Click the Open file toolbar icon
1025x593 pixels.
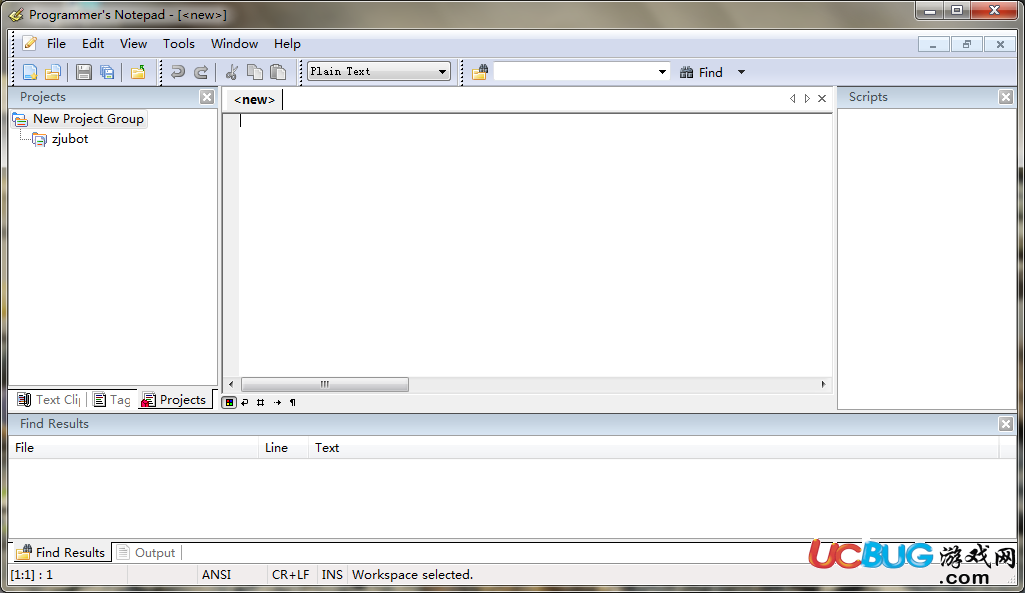point(53,72)
